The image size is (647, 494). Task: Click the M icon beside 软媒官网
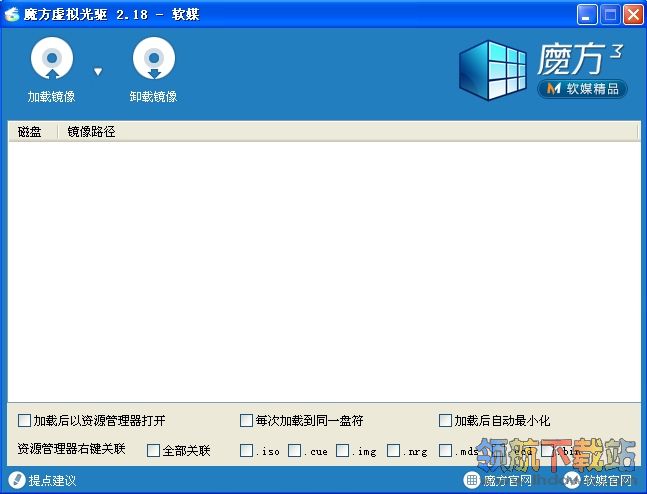(572, 480)
